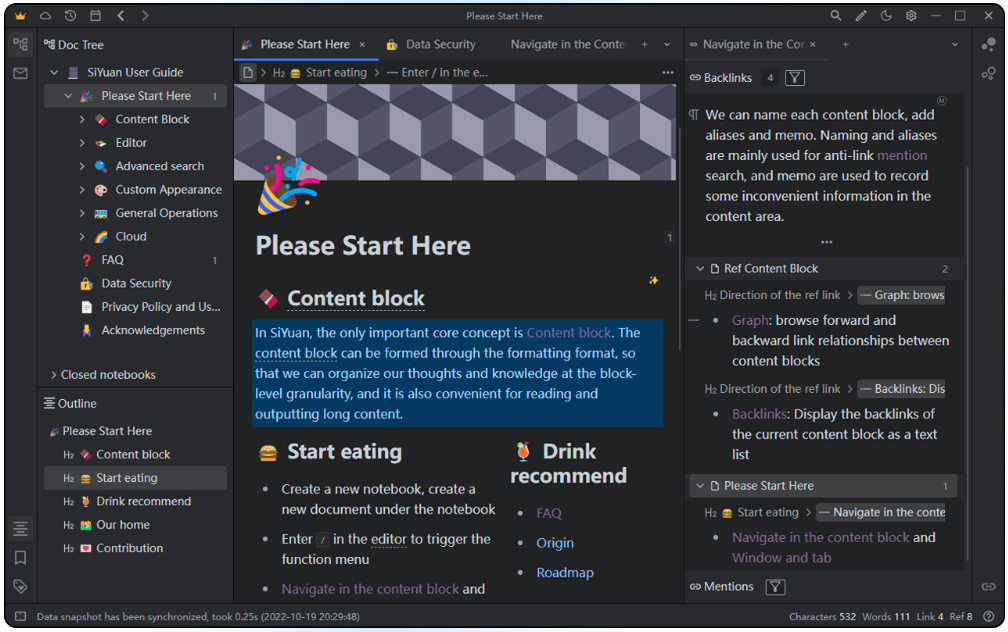Click the party popper document emoji icon
Viewport: 1008px width, 632px height.
(x=287, y=186)
